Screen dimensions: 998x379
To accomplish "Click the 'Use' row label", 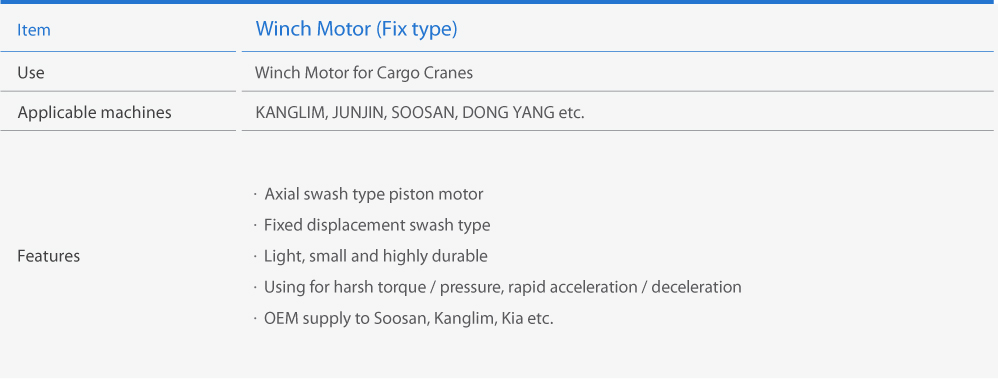I will click(31, 73).
